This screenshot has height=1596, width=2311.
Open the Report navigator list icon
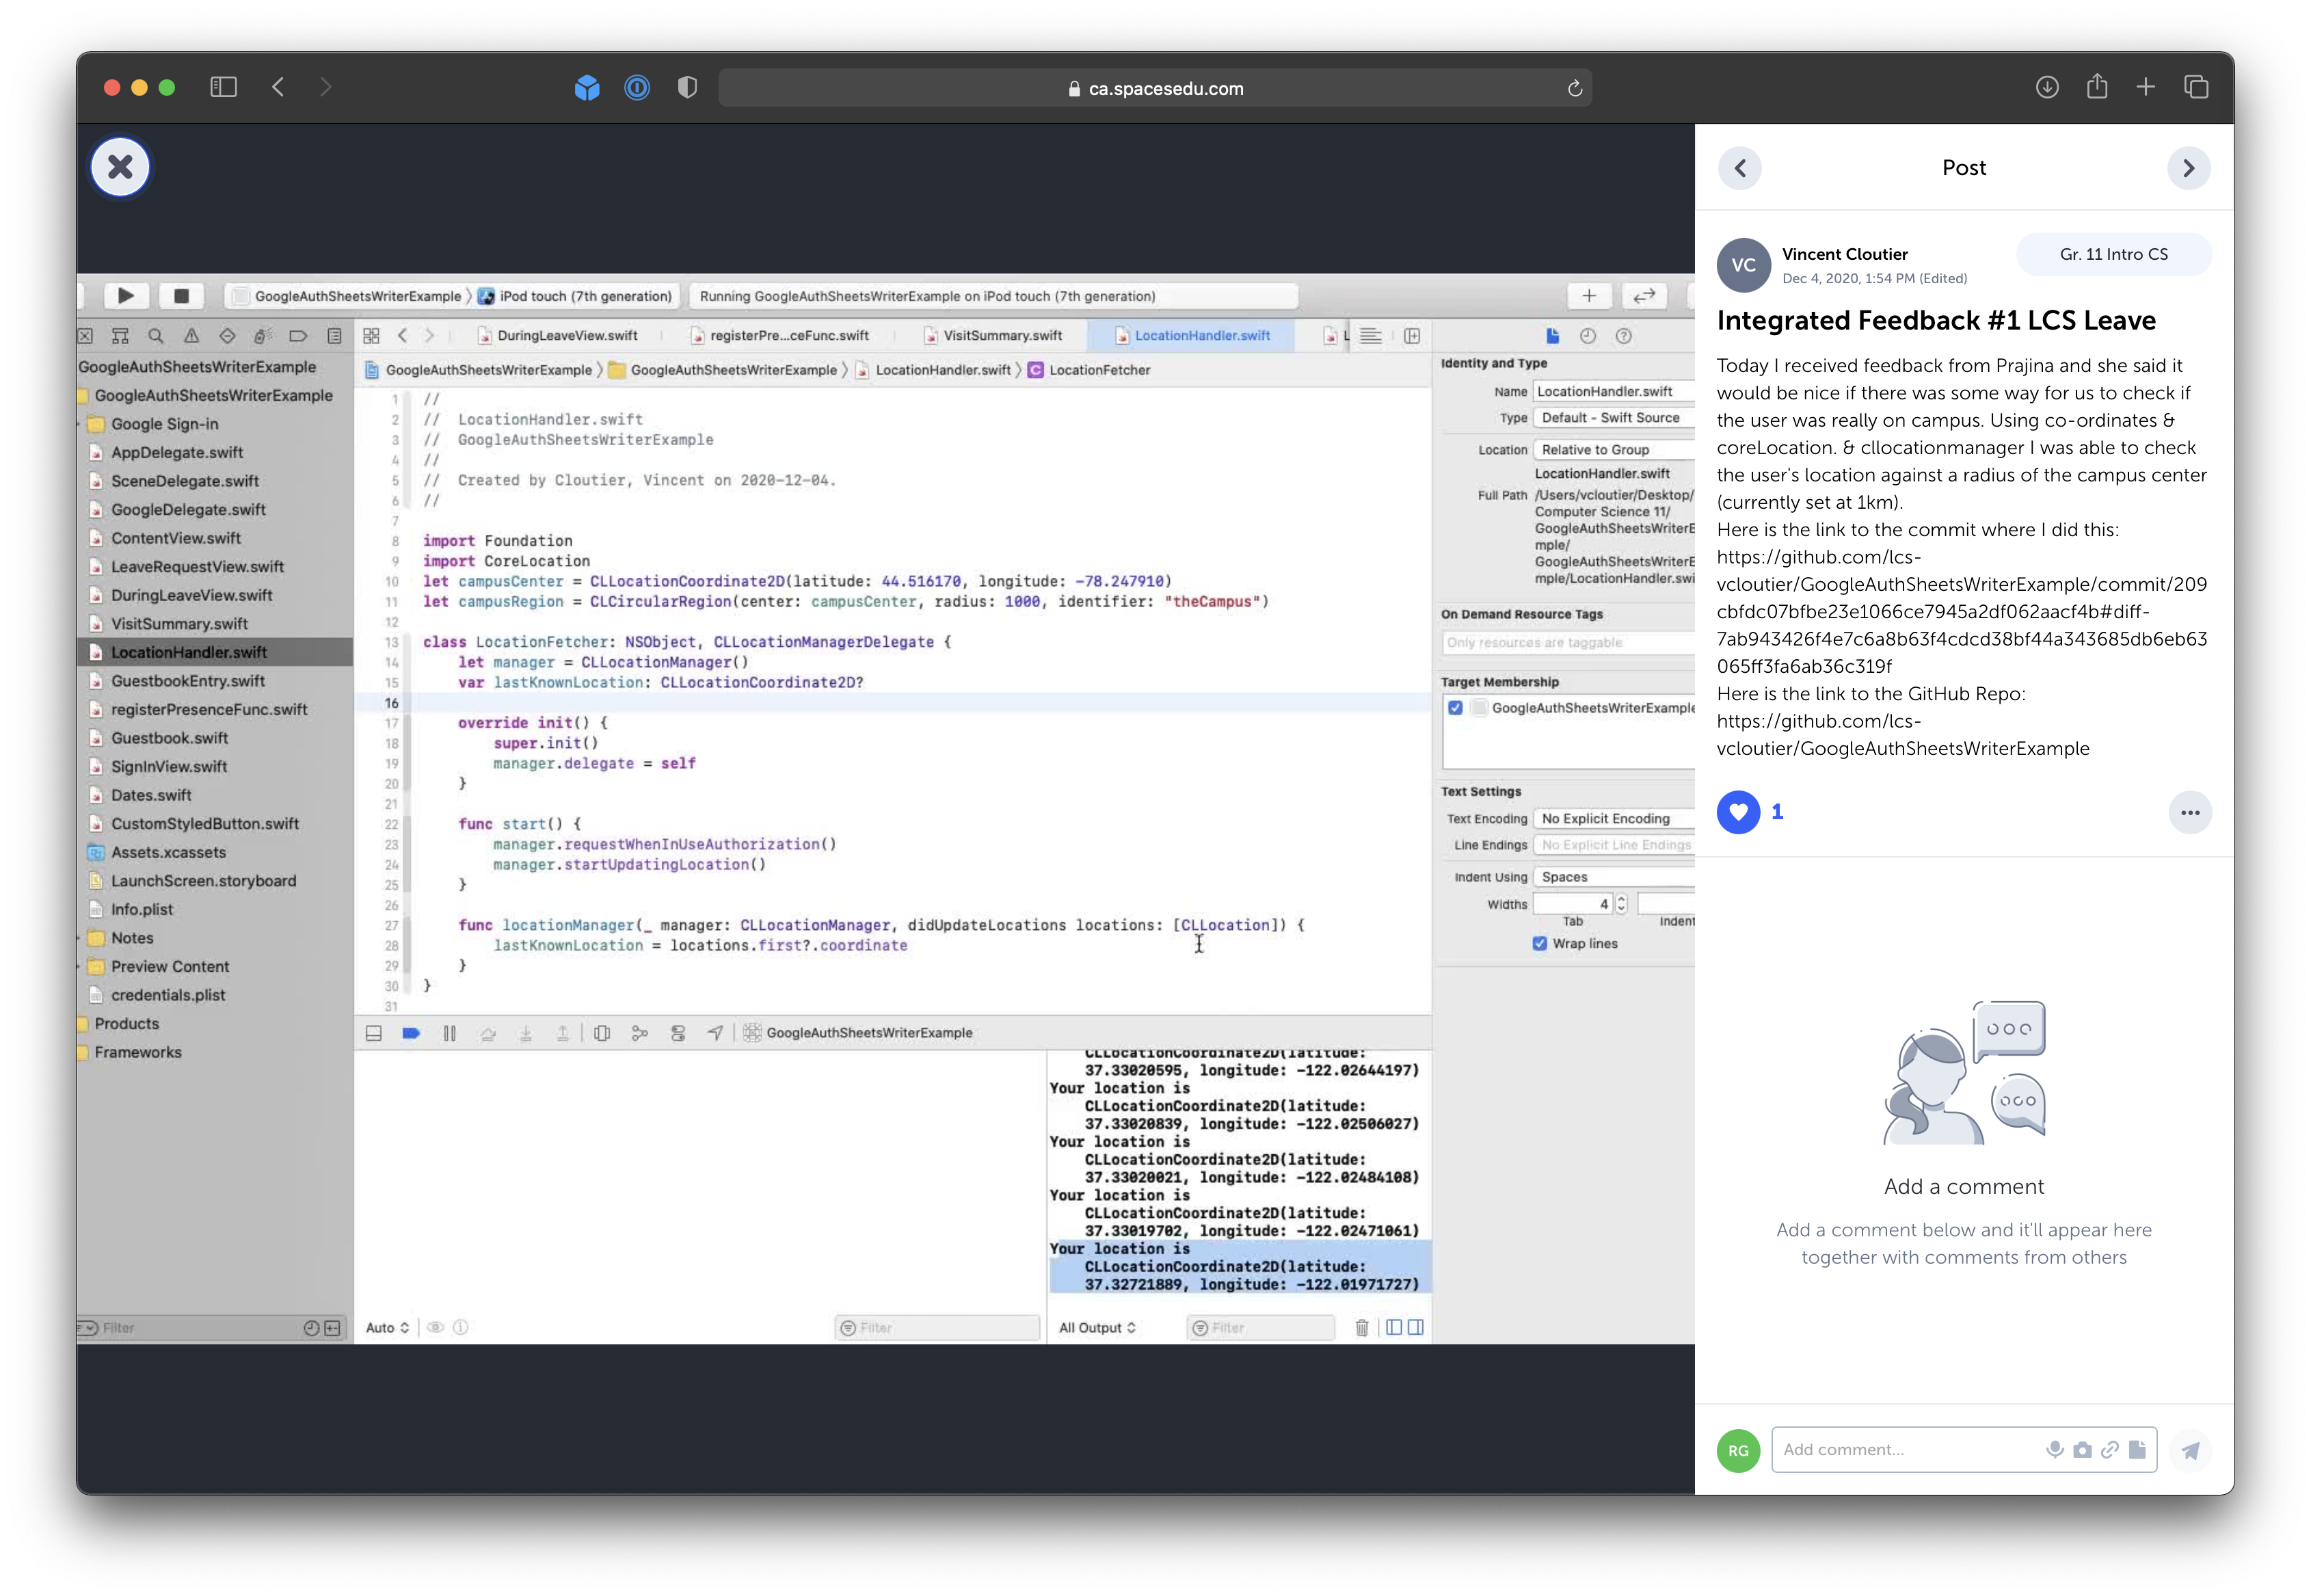coord(334,336)
